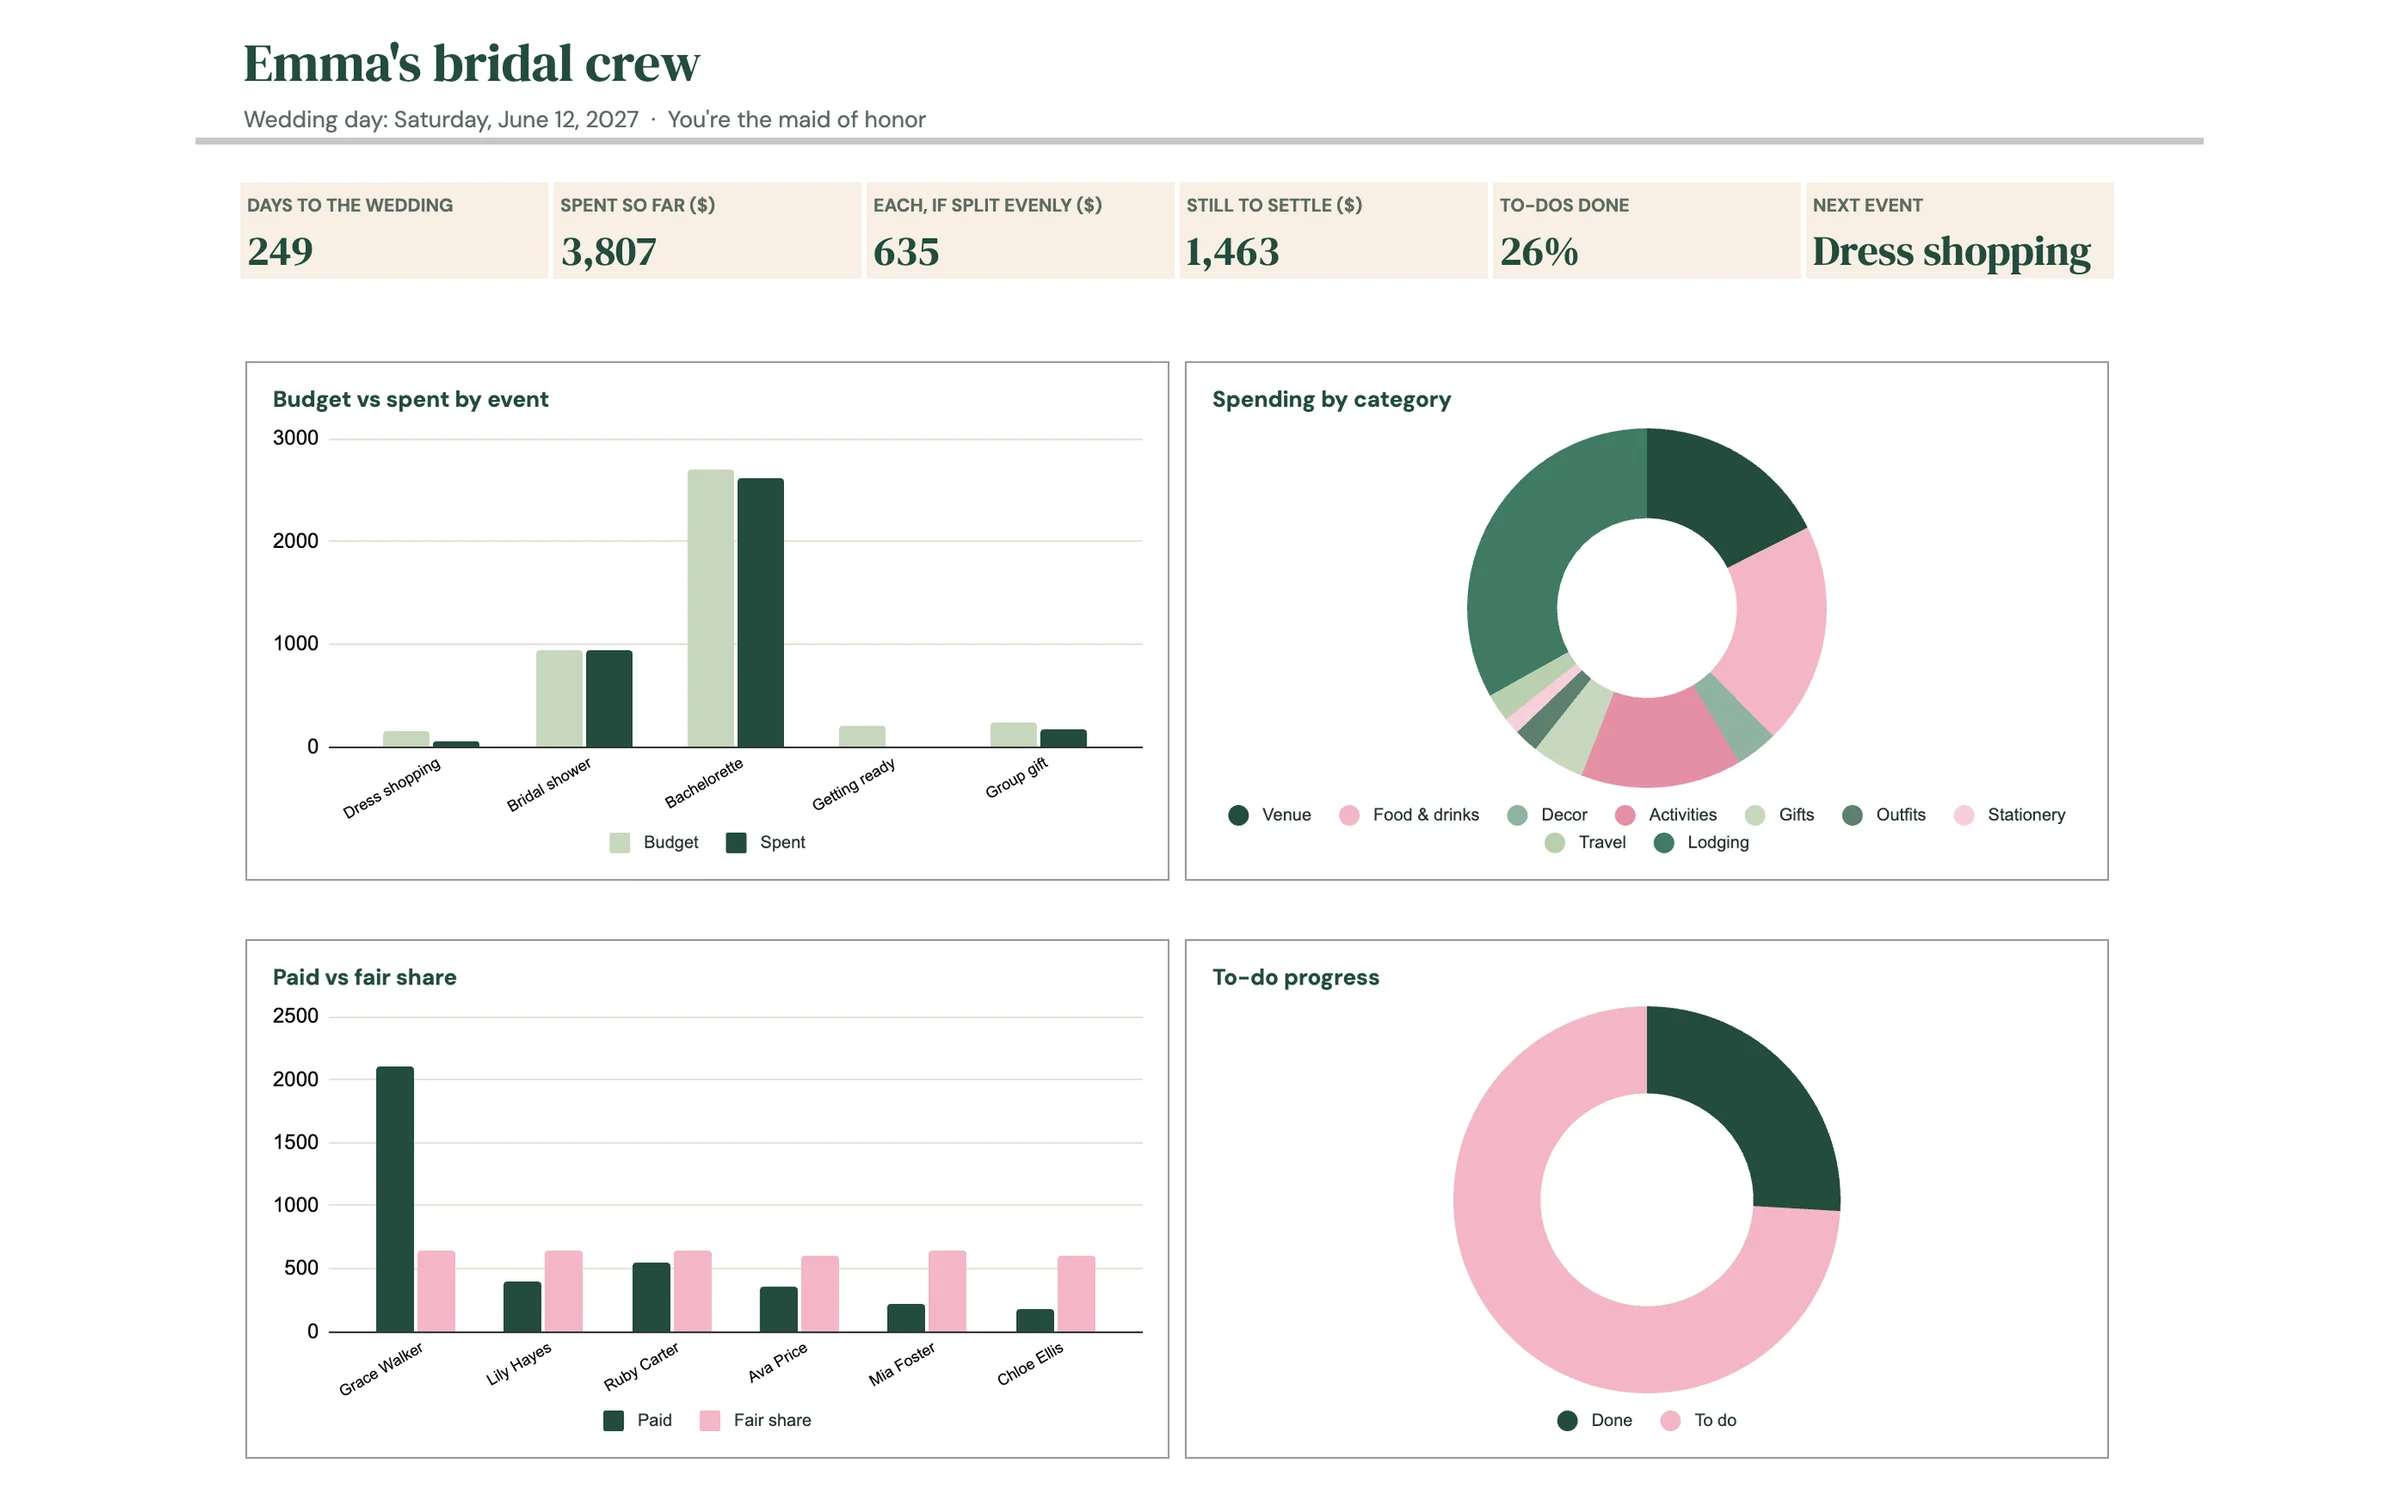Viewport: 2400px width, 1500px height.
Task: Select the Lodging legend entry
Action: pyautogui.click(x=1701, y=843)
